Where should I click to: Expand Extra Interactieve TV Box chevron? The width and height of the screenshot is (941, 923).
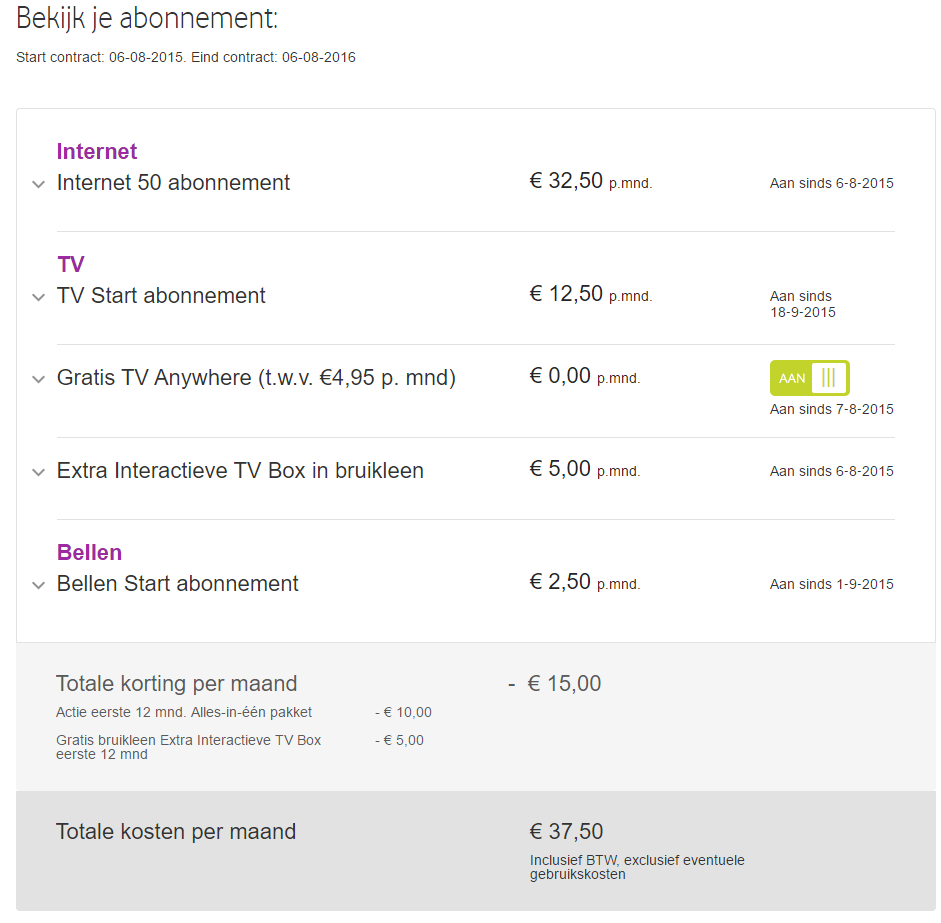39,472
